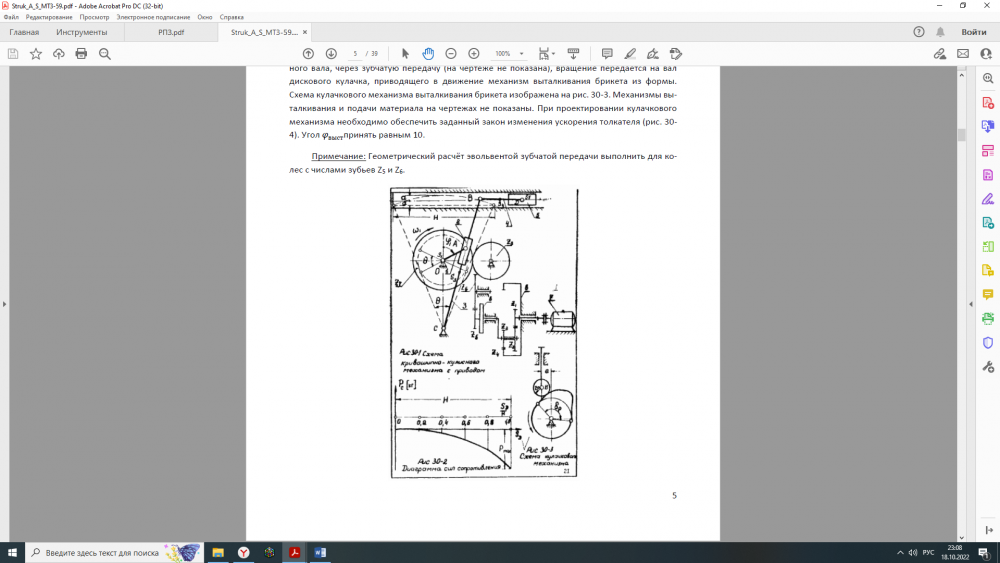Open Yandex Browser from the taskbar
Image resolution: width=1000 pixels, height=563 pixels.
[244, 553]
